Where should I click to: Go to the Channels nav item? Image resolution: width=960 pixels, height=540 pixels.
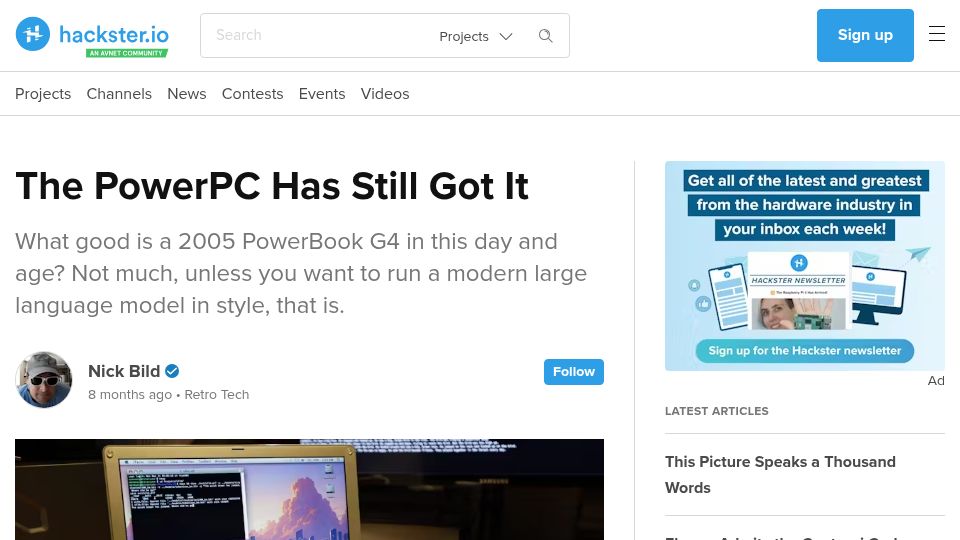119,94
